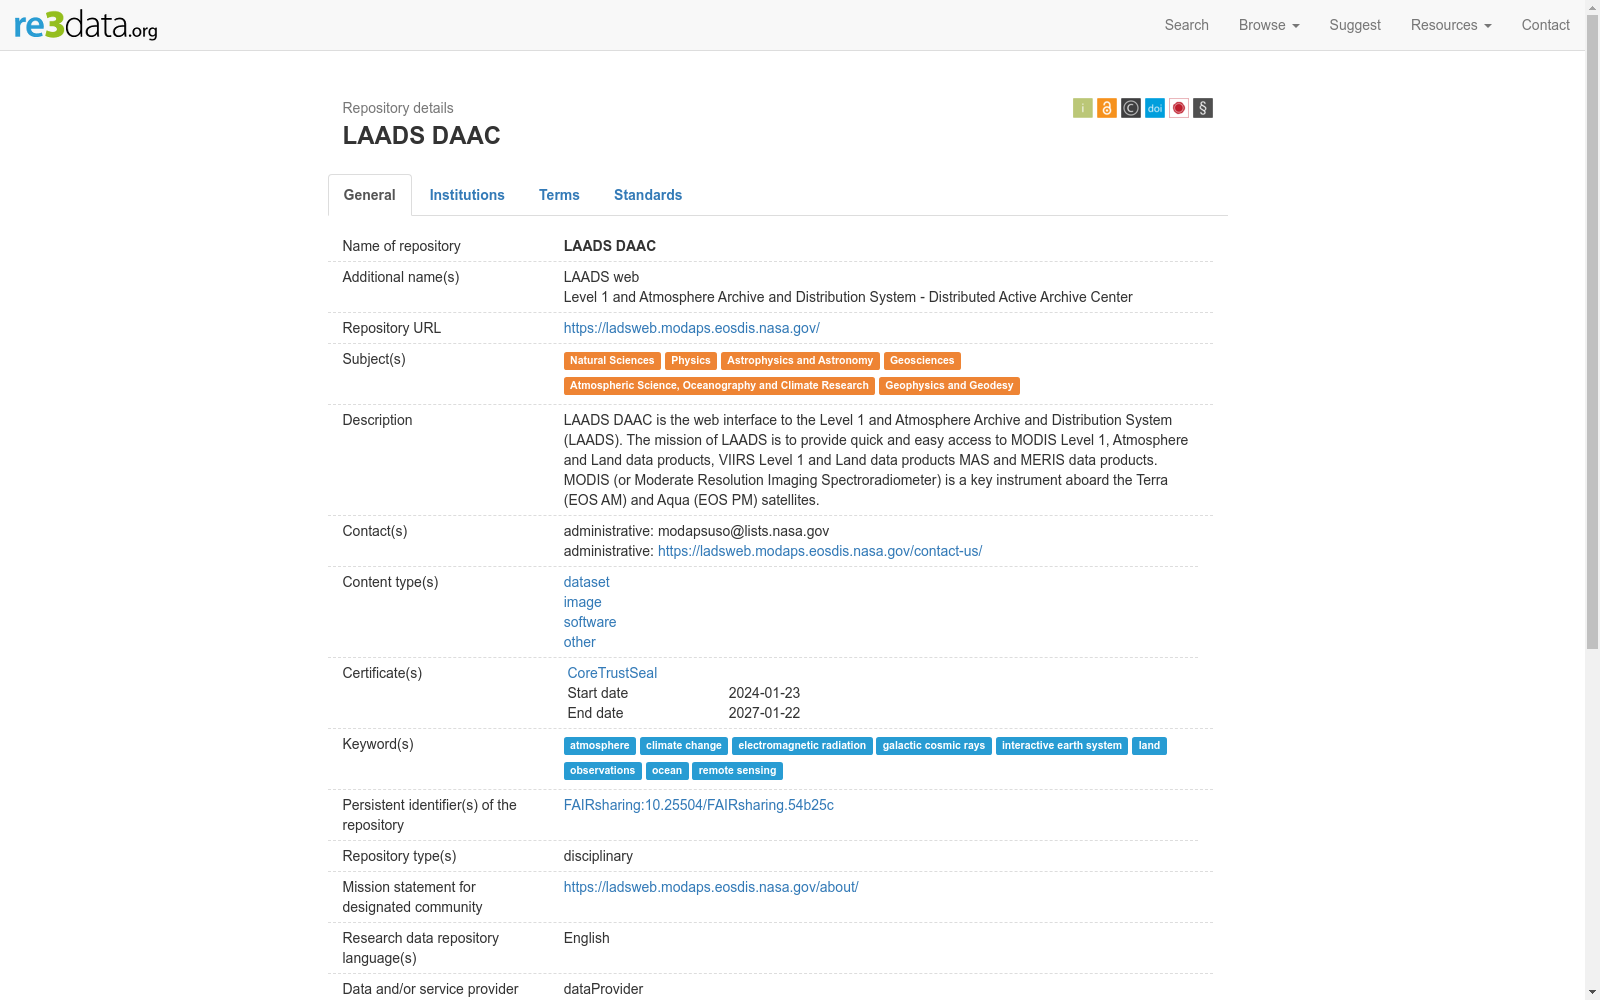This screenshot has width=1600, height=1000.
Task: Open the Browse dropdown menu
Action: pyautogui.click(x=1269, y=25)
